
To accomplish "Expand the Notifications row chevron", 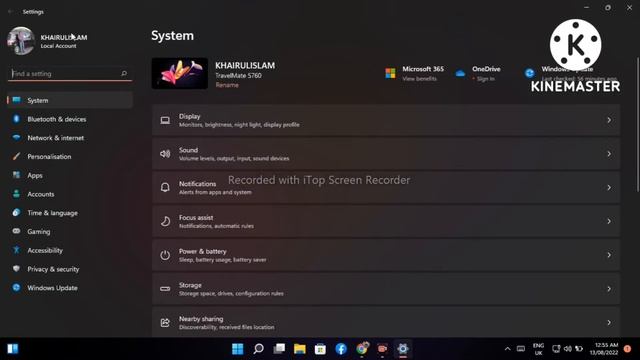I will (x=609, y=187).
